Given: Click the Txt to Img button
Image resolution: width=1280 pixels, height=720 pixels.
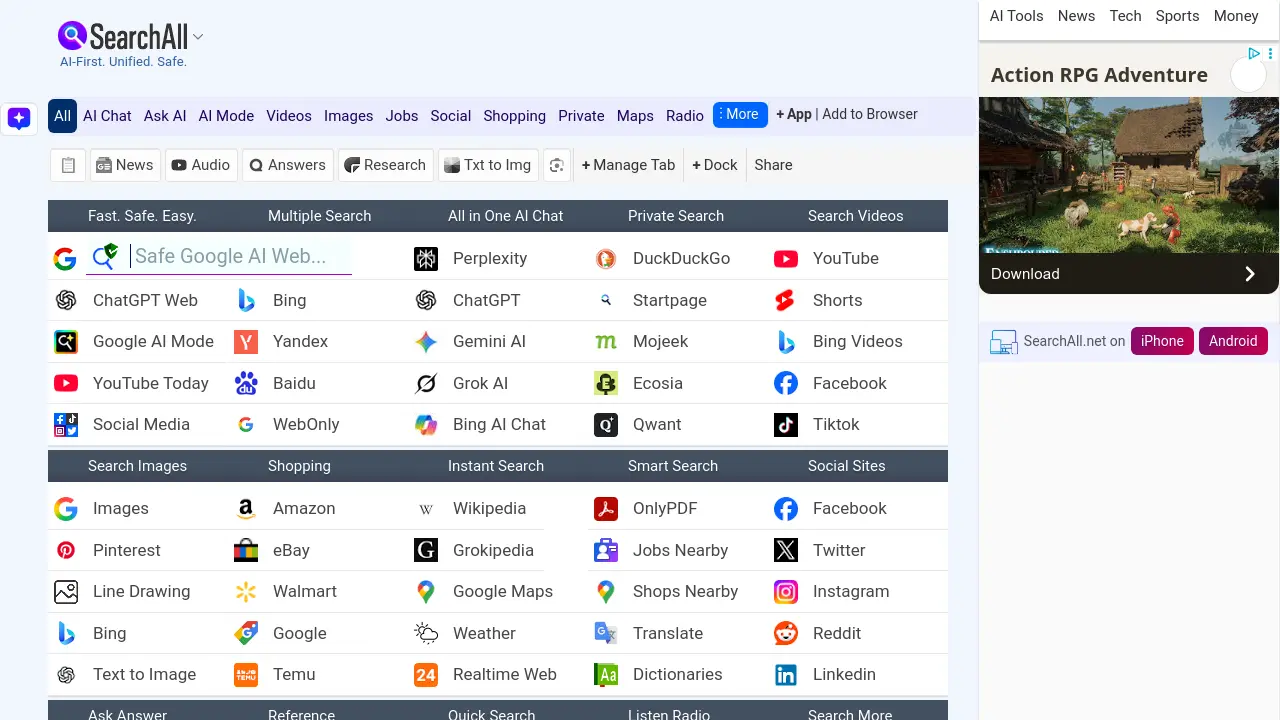Looking at the screenshot, I should (487, 165).
